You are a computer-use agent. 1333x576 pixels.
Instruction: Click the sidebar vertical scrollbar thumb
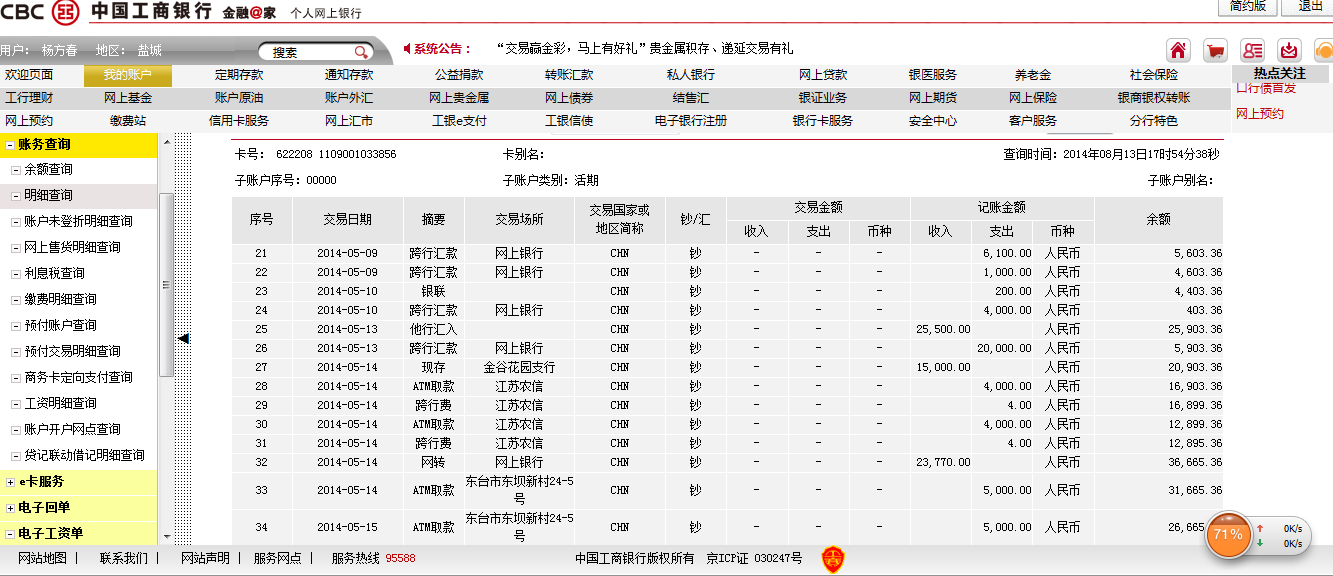(166, 285)
